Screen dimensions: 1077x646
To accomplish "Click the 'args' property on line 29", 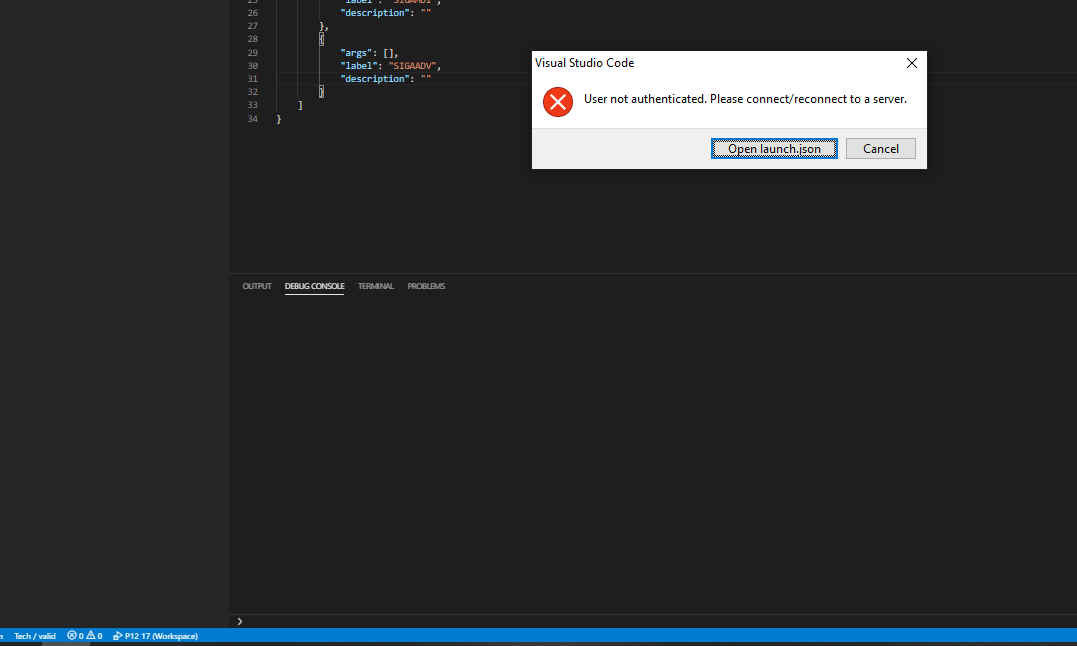I will pyautogui.click(x=352, y=52).
